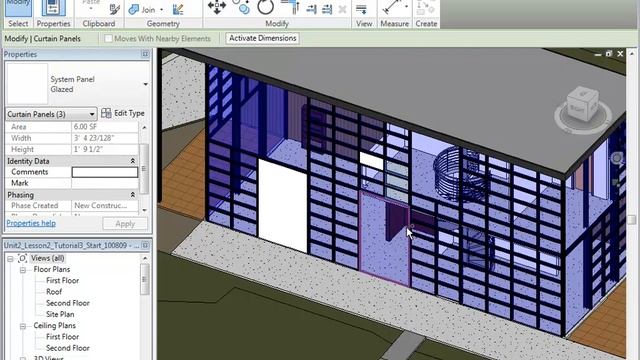This screenshot has height=360, width=640.
Task: Click the Views (all) browser icon
Action: coord(22,258)
